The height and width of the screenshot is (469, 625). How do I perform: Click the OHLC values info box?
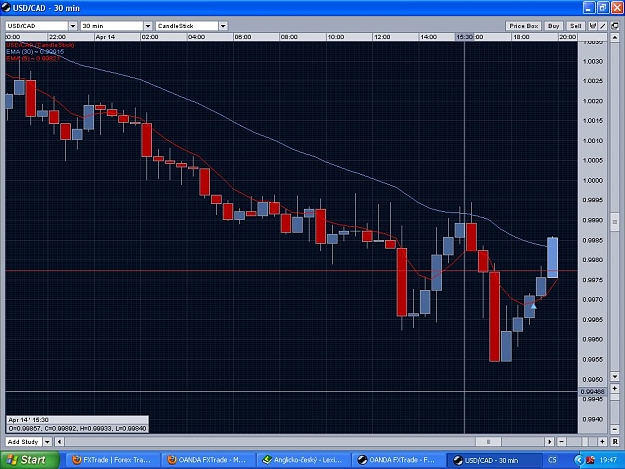pos(77,424)
